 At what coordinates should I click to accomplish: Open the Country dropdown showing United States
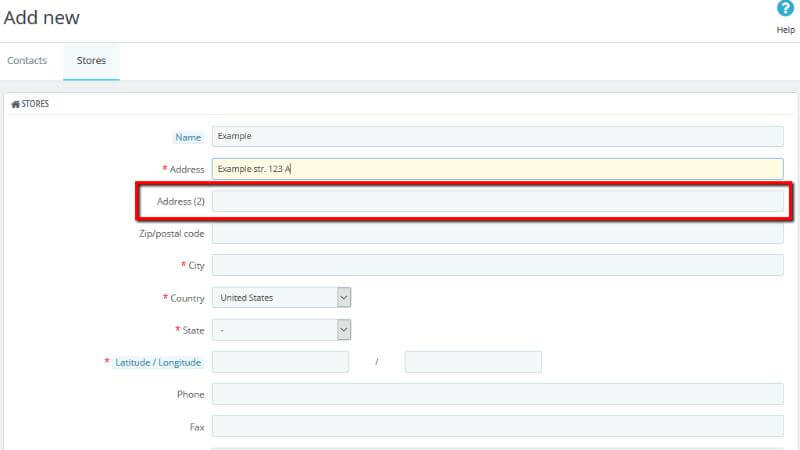[281, 297]
